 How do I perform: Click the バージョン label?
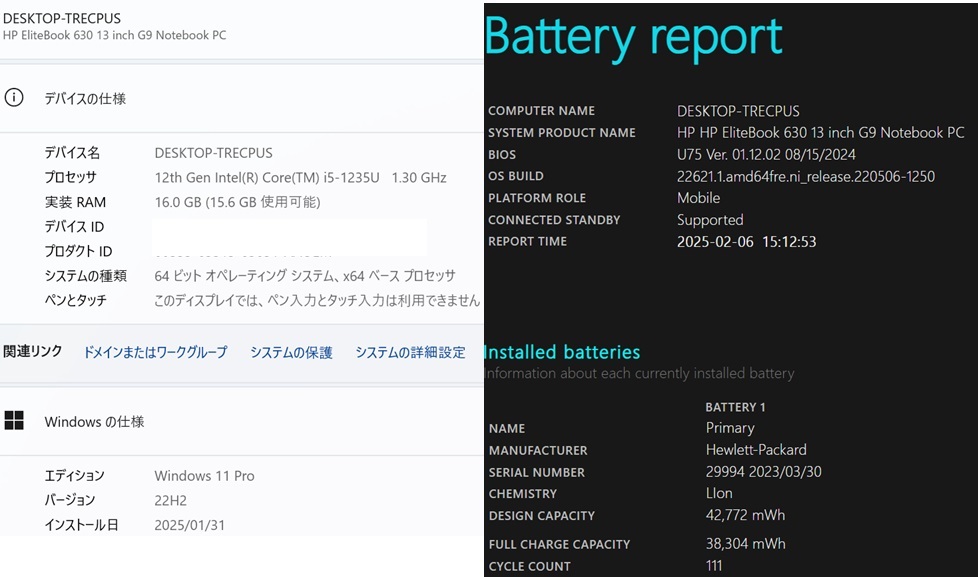click(70, 500)
